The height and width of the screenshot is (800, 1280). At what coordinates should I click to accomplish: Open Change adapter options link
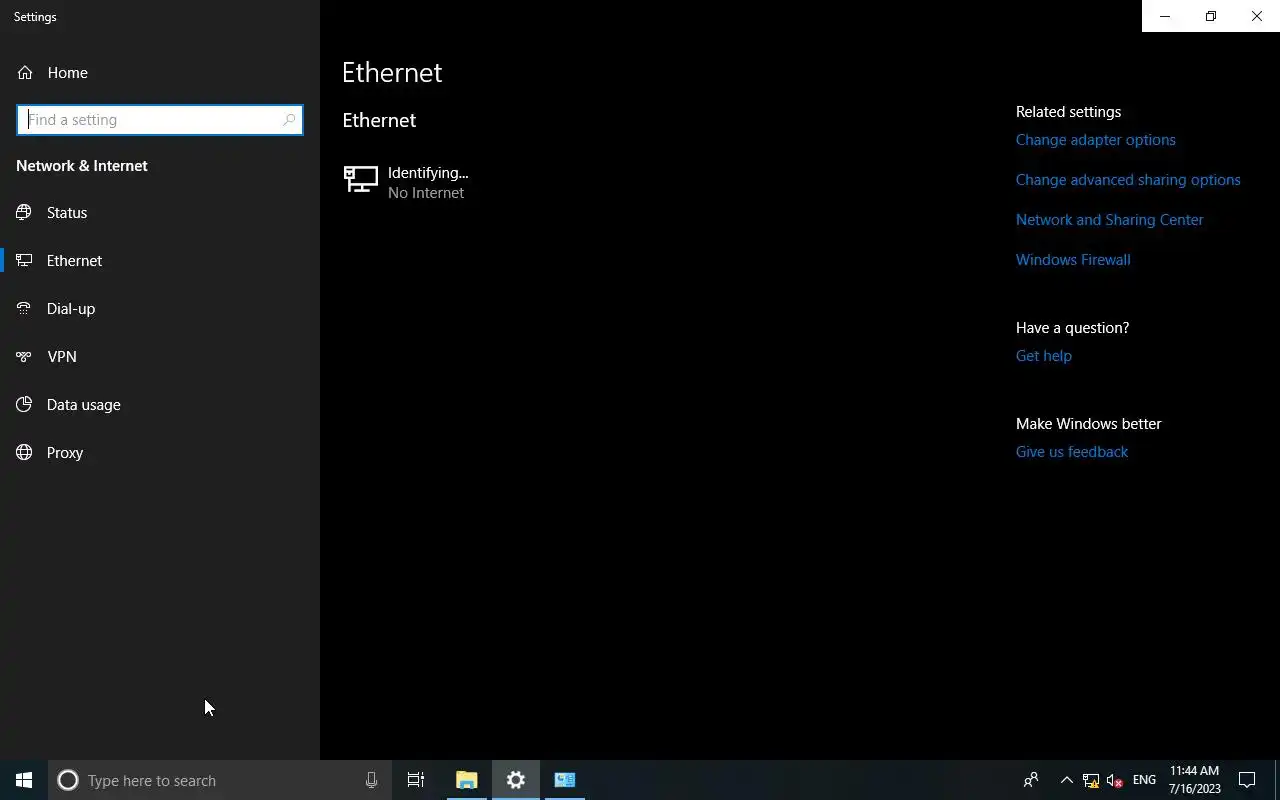tap(1095, 140)
